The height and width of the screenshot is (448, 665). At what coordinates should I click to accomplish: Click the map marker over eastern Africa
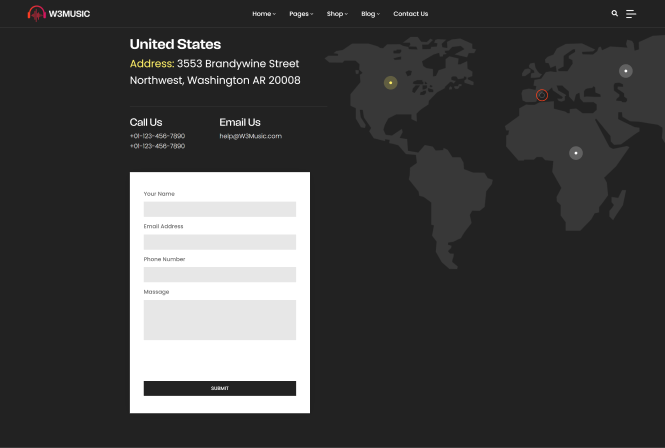click(576, 153)
